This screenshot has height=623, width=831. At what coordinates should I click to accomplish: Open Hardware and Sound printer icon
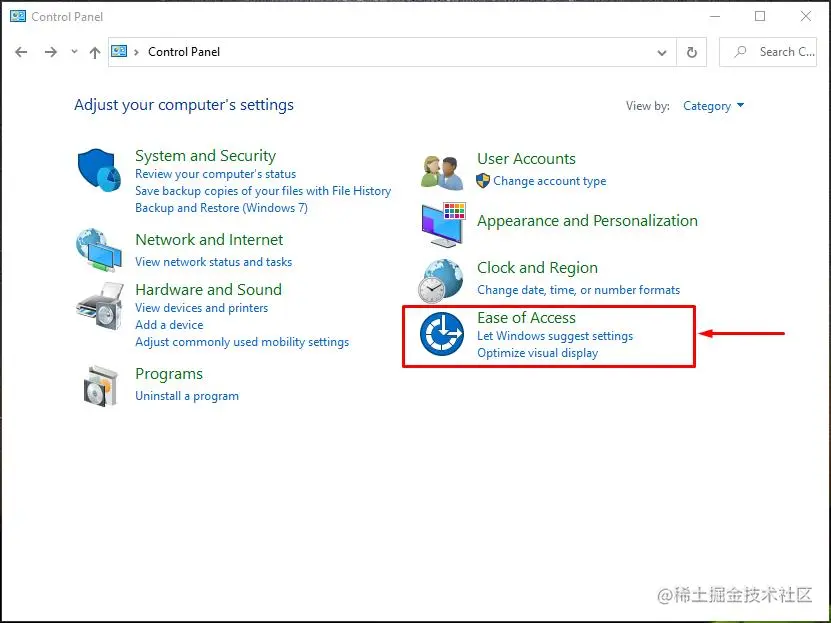(x=100, y=306)
